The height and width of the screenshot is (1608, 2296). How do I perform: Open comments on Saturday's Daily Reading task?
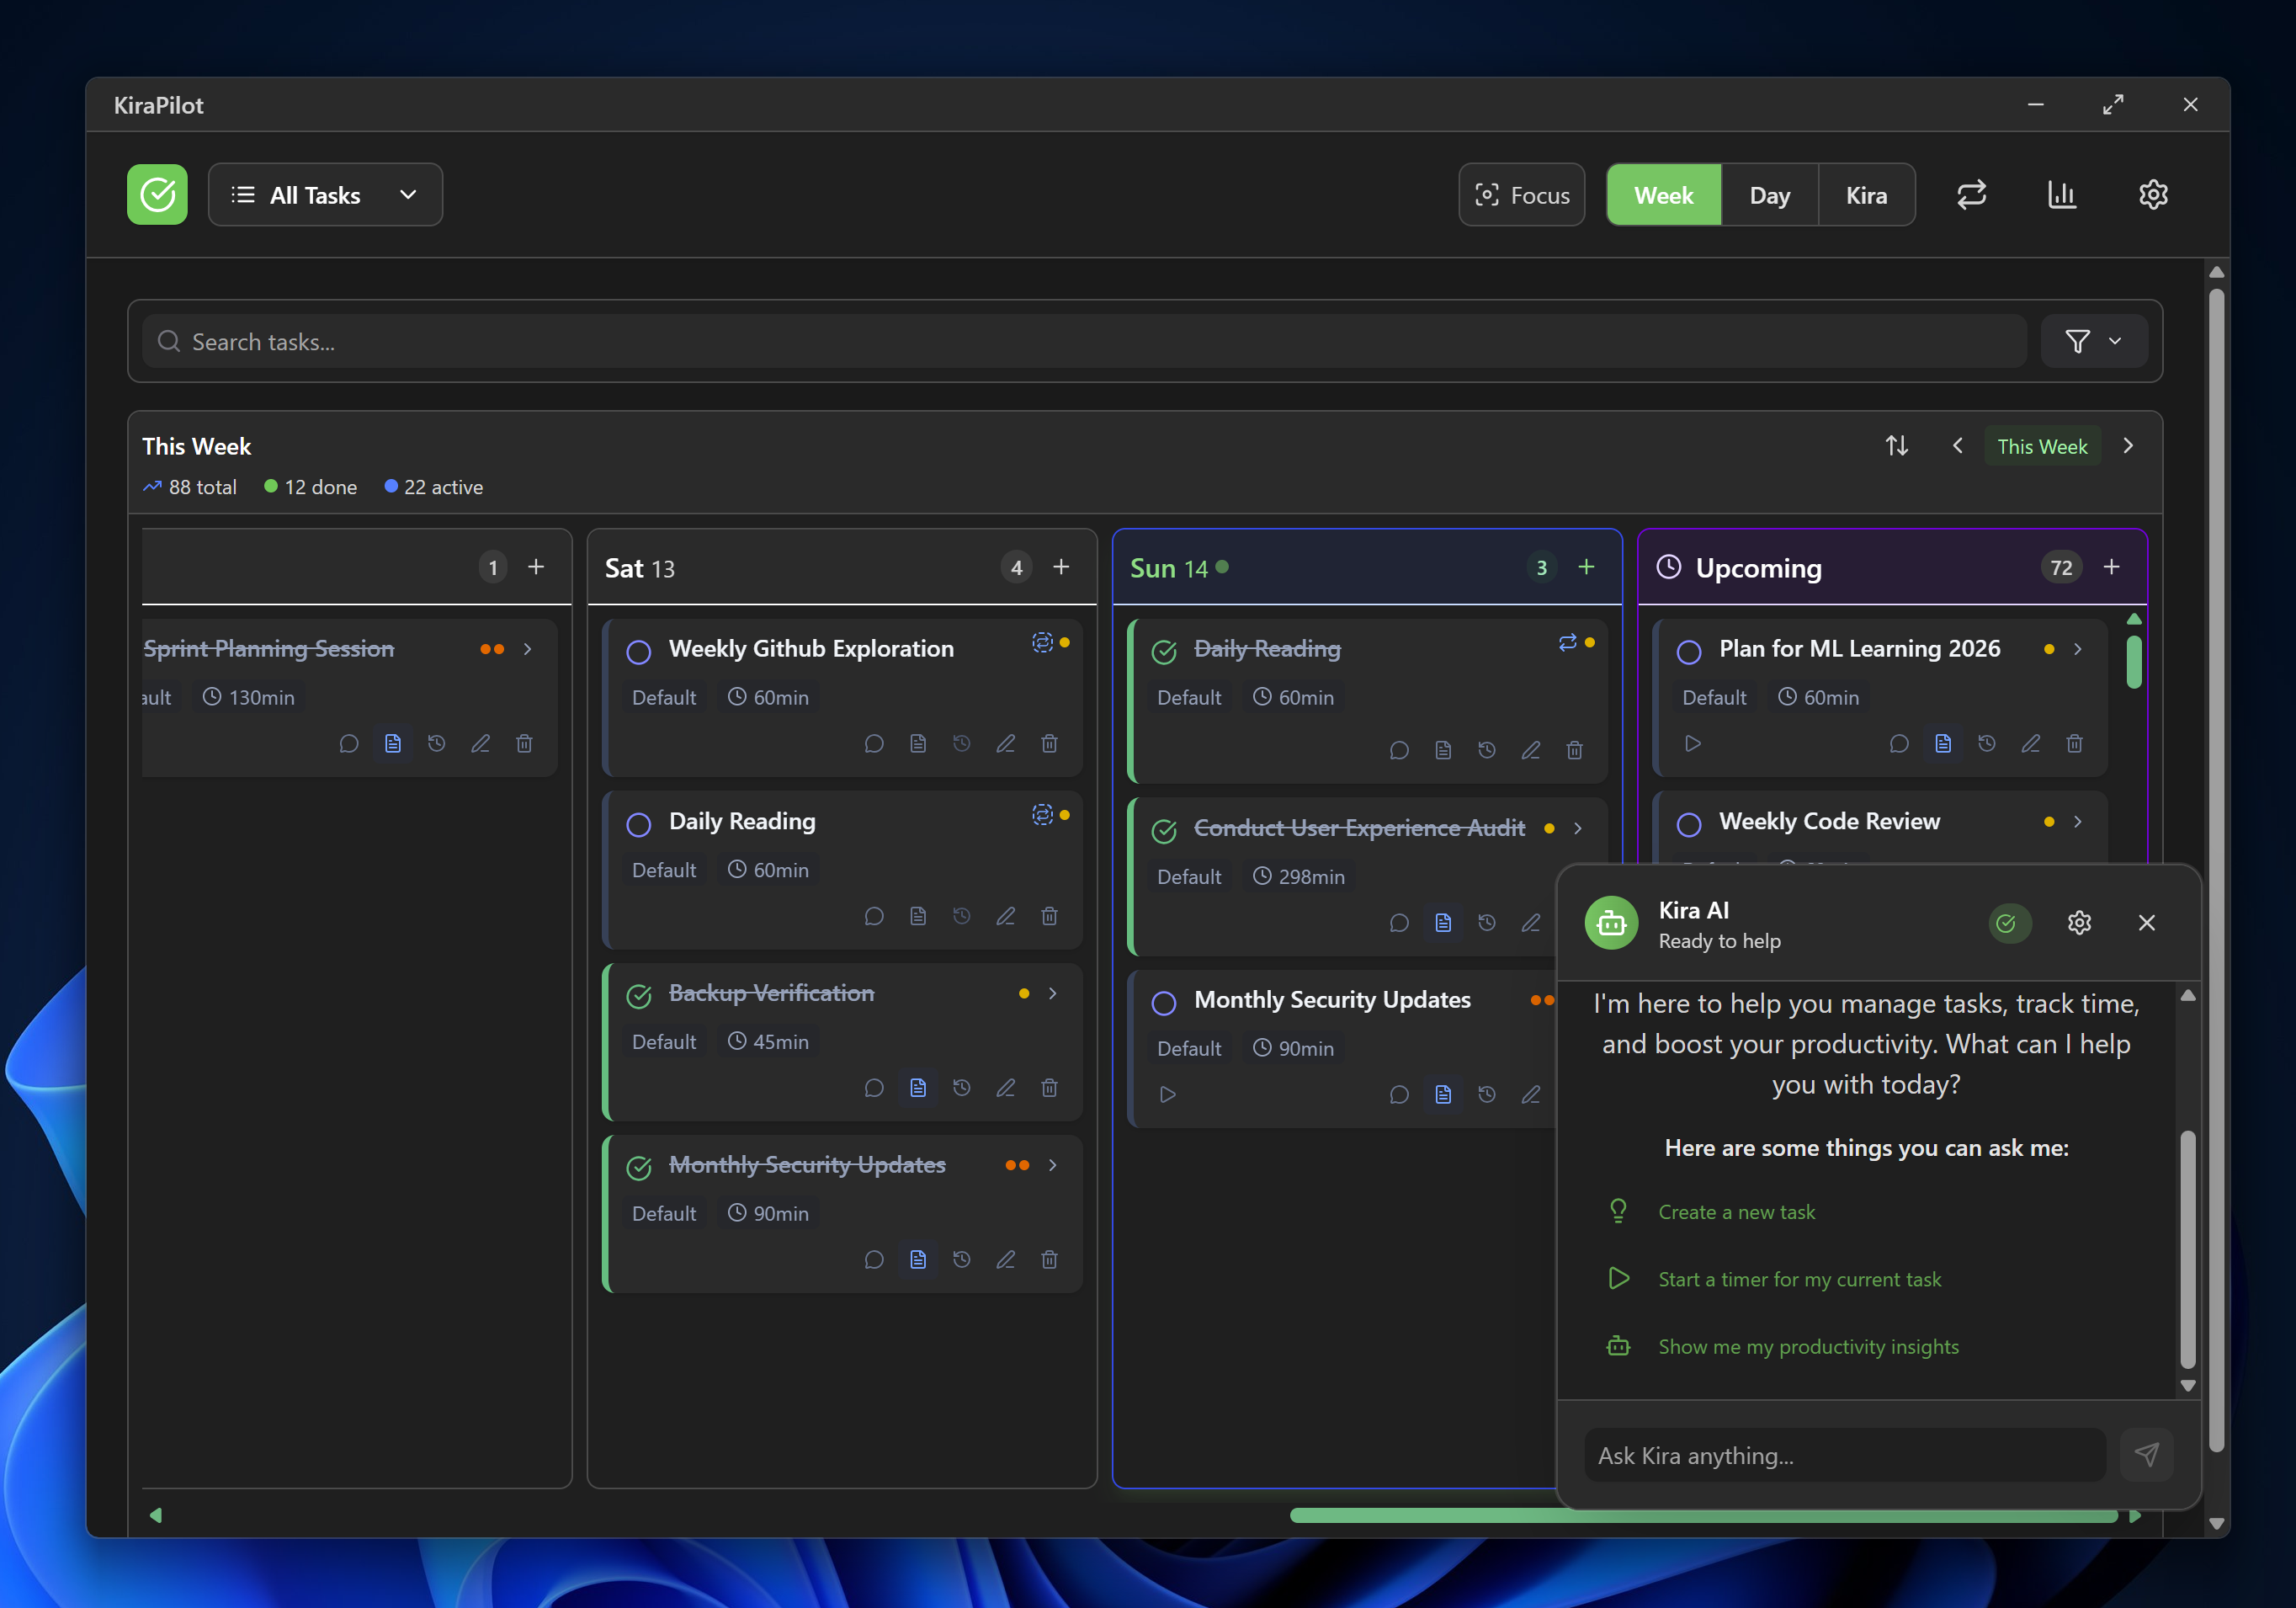click(x=873, y=916)
